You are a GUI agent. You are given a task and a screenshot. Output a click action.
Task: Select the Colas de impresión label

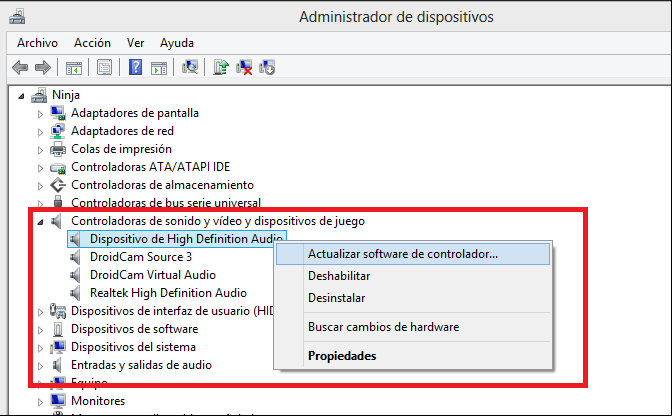tap(121, 149)
